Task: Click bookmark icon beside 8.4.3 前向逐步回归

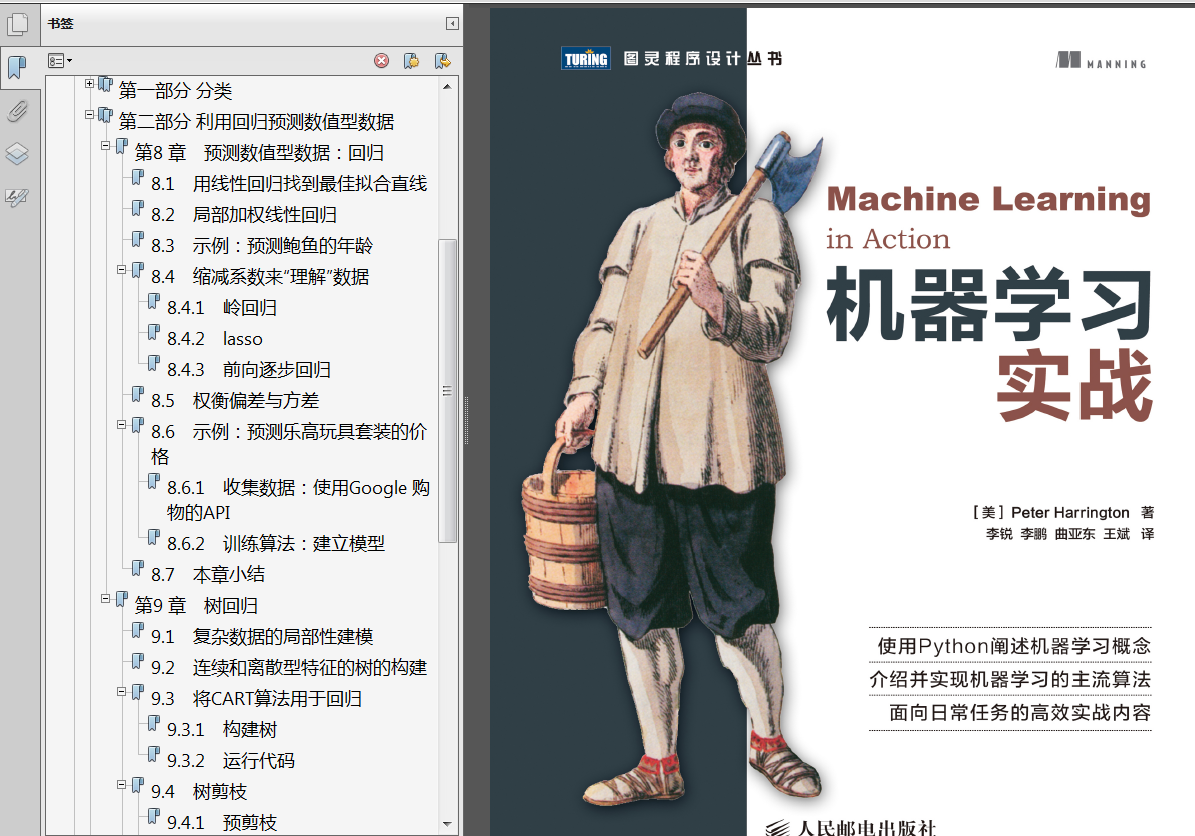Action: click(154, 364)
